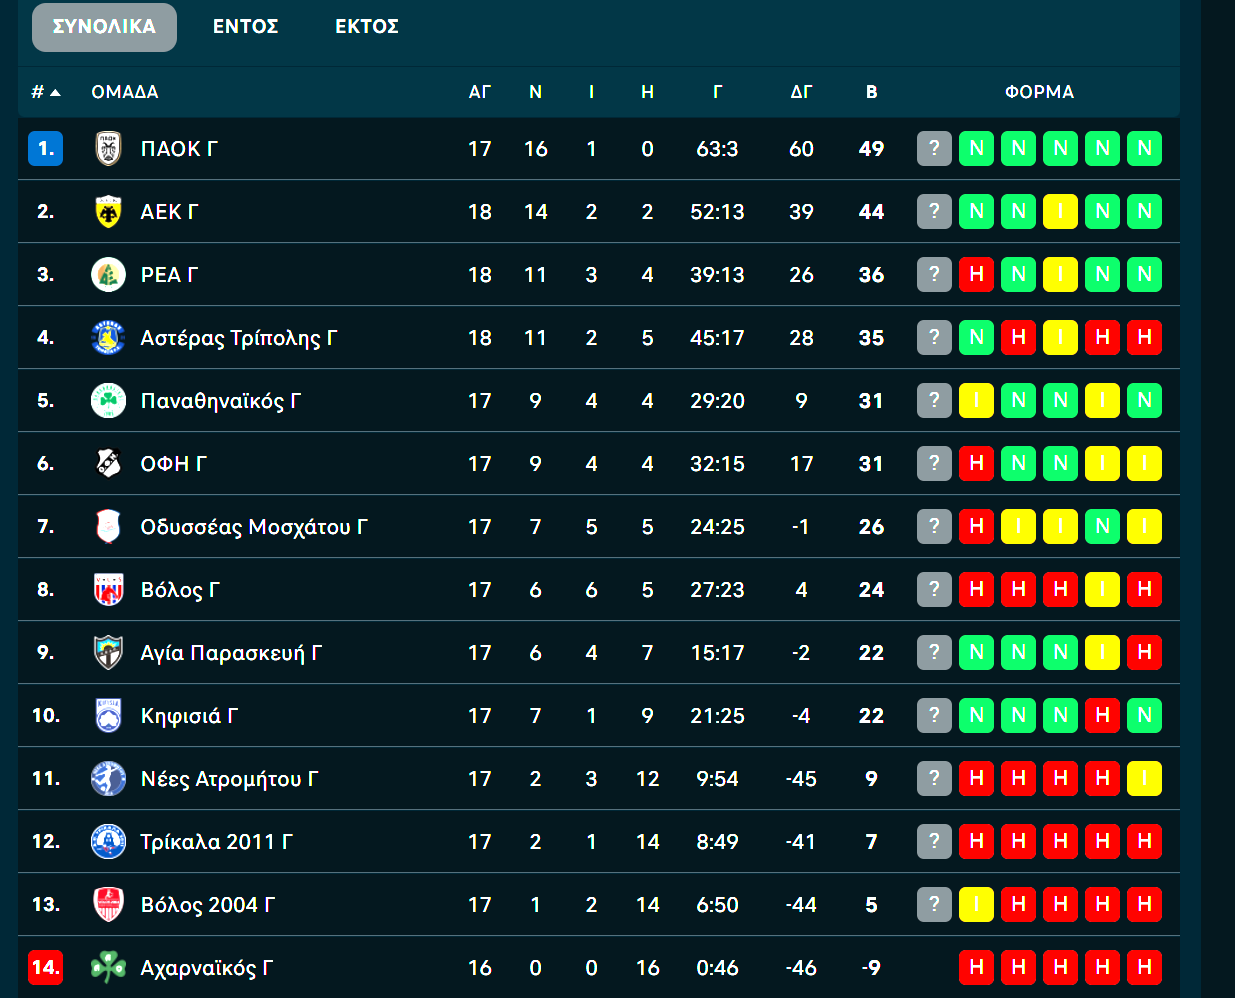Screen dimensions: 1235x998
Task: Sort standings by the ΔΓ column
Action: (x=801, y=92)
